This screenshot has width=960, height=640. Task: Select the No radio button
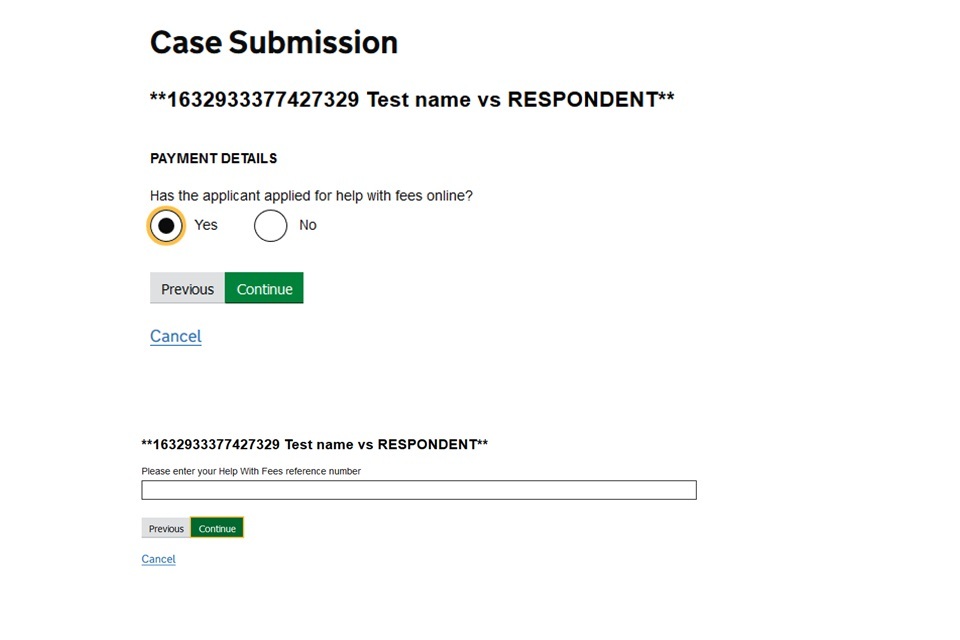270,226
